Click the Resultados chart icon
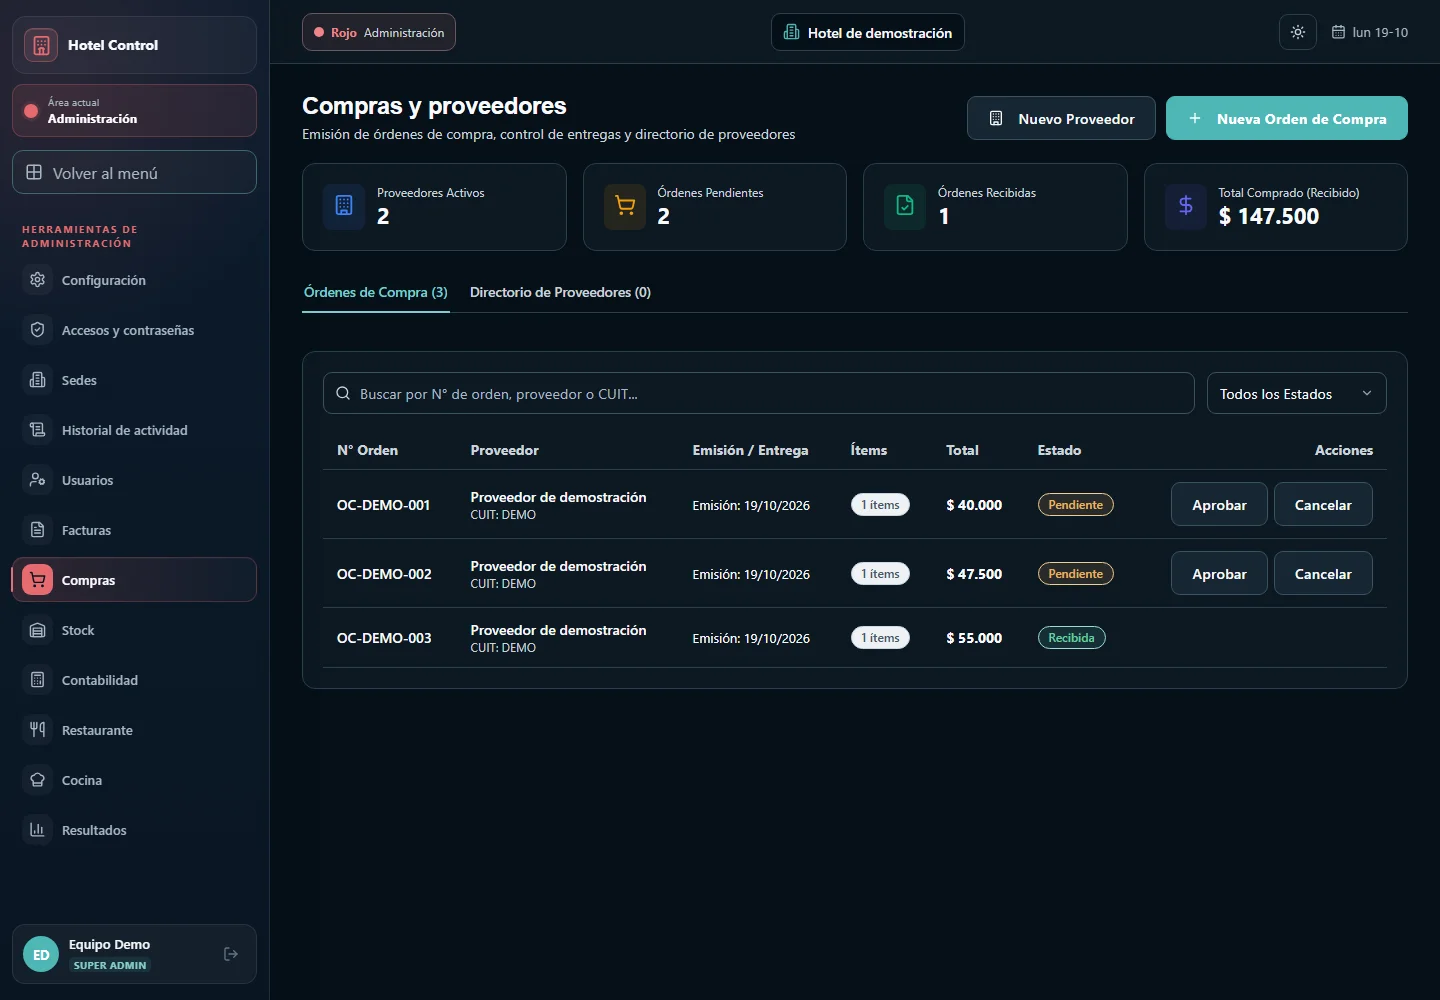This screenshot has width=1440, height=1000. coord(37,830)
